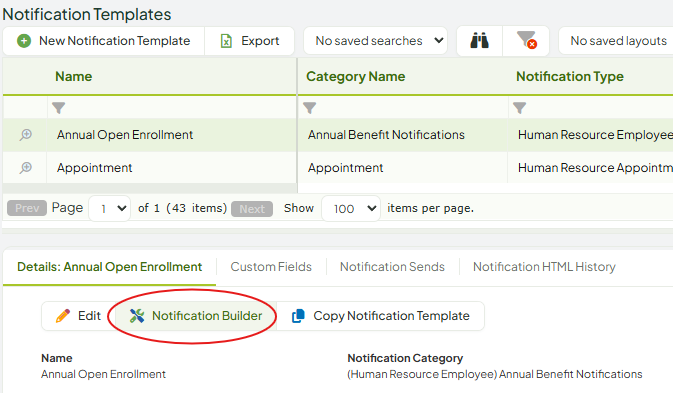Open the items per page dropdown
The width and height of the screenshot is (673, 393).
click(351, 209)
